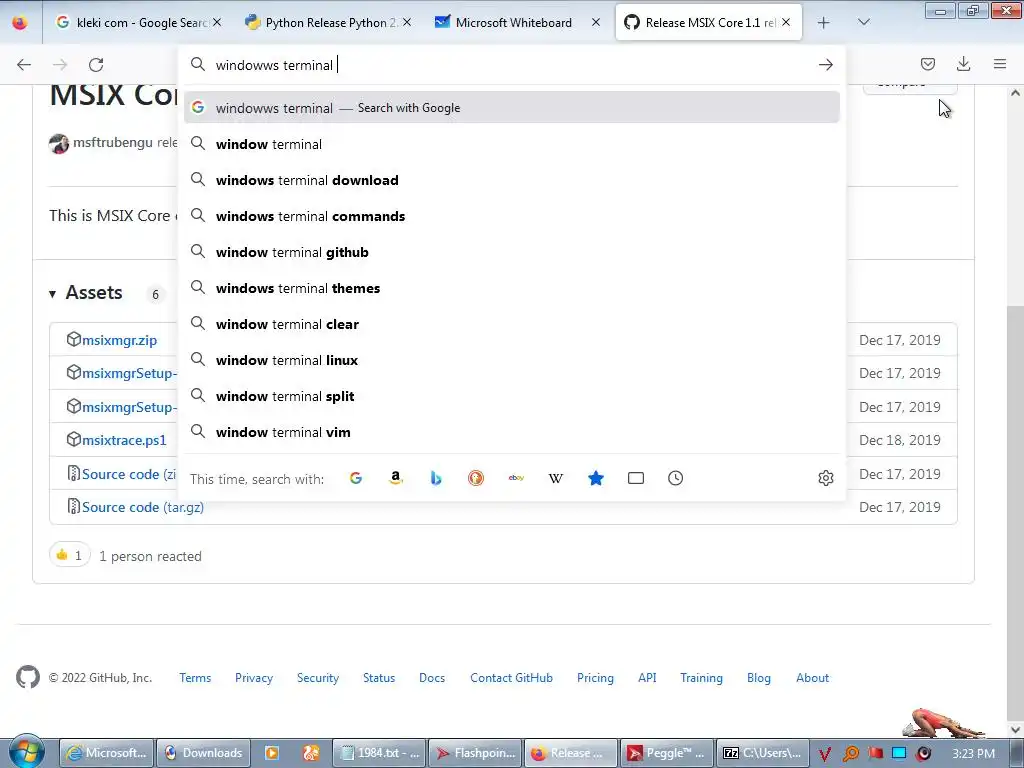Search with DuckDuckGo one-off icon
Screen dimensions: 1024x768
click(476, 478)
